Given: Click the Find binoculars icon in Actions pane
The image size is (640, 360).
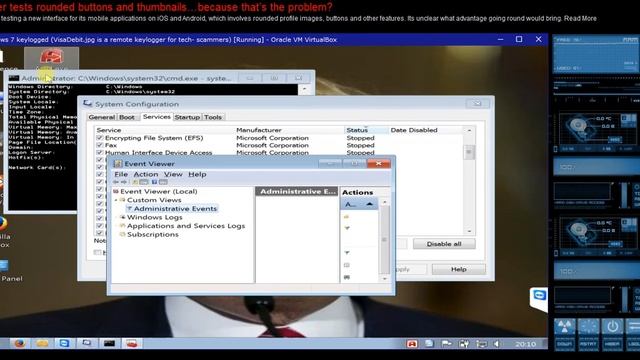Looking at the screenshot, I should (347, 278).
